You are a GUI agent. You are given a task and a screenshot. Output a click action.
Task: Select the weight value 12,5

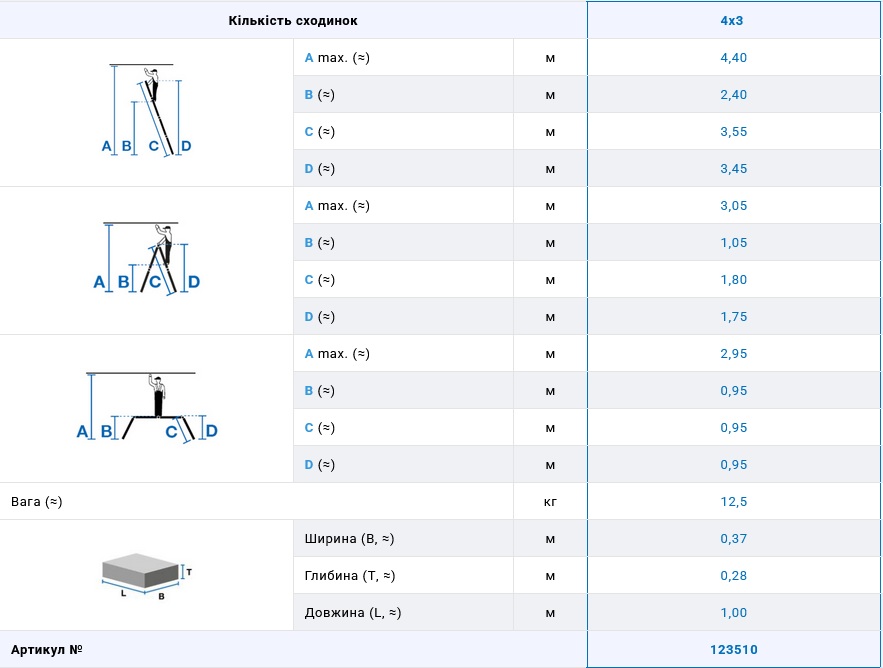coord(733,502)
